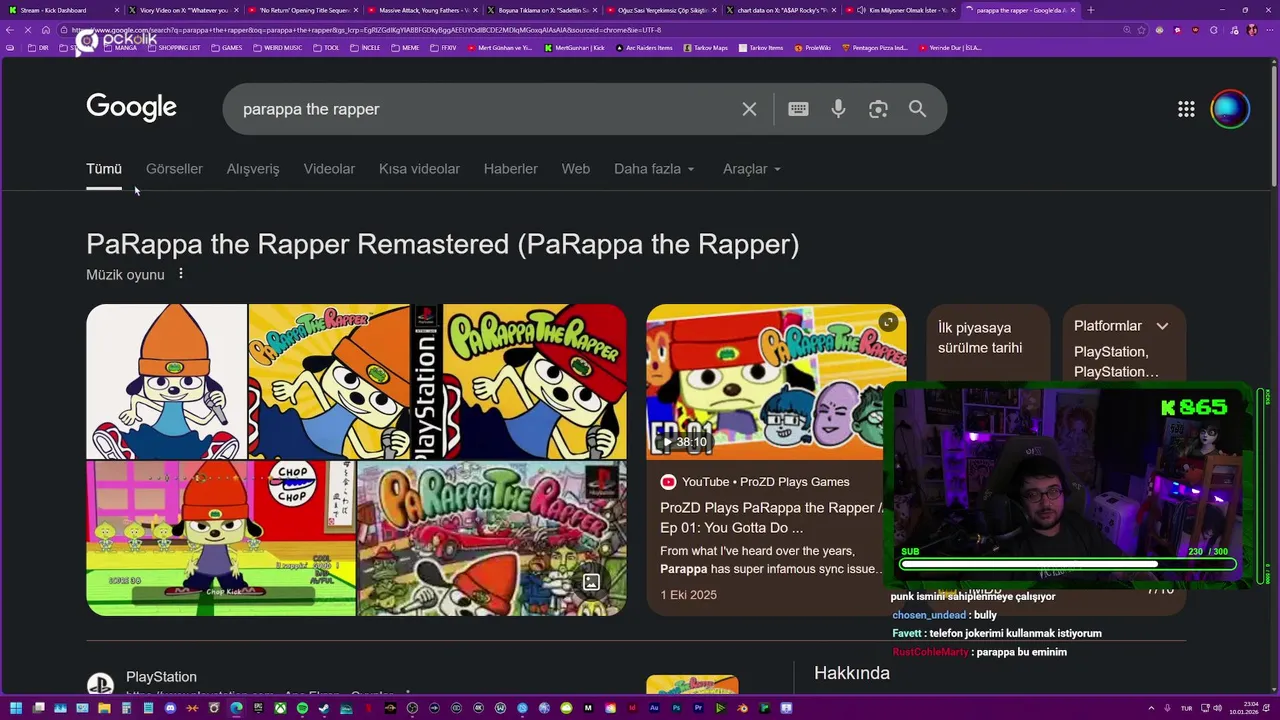Viewport: 1280px width, 720px height.
Task: Open the on-screen keyboard input tool
Action: coord(798,109)
